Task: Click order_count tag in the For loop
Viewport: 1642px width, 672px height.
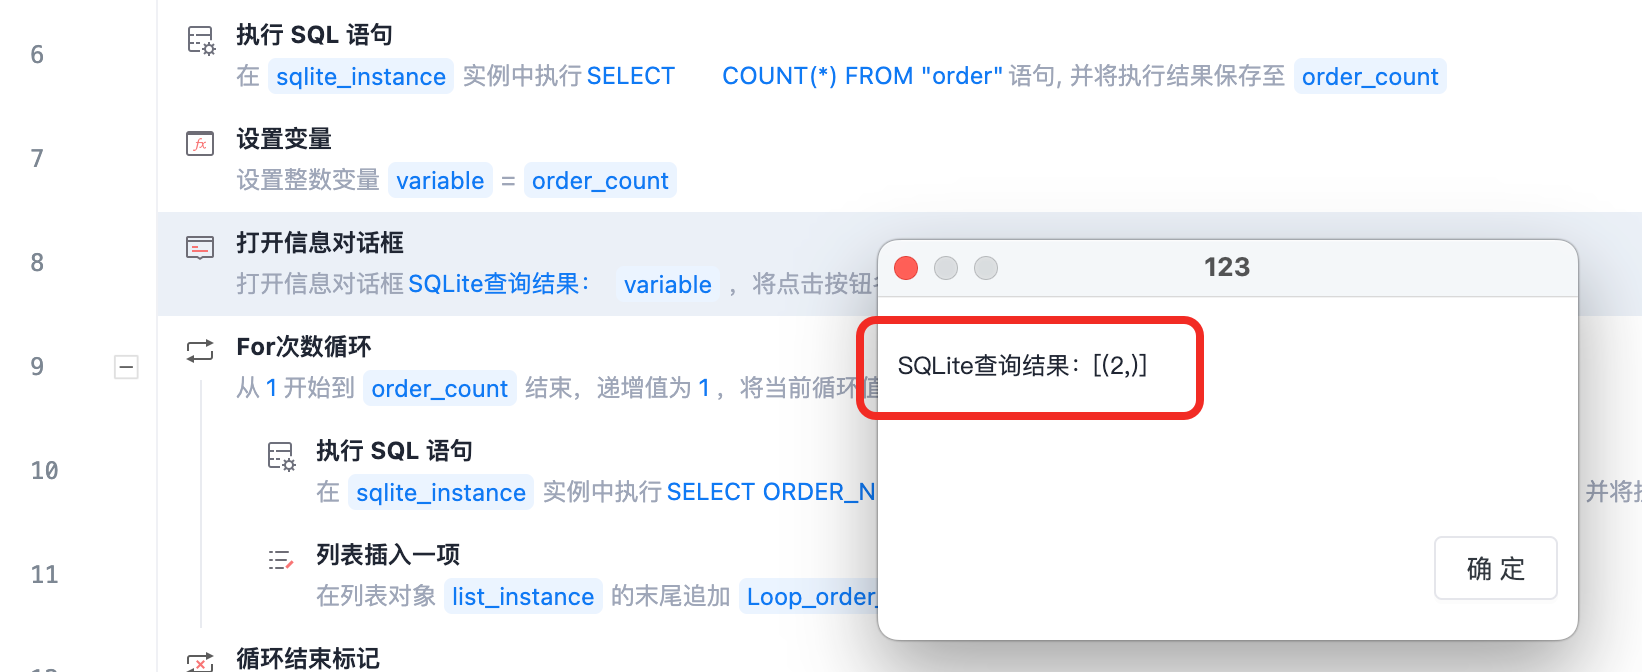Action: [x=439, y=389]
